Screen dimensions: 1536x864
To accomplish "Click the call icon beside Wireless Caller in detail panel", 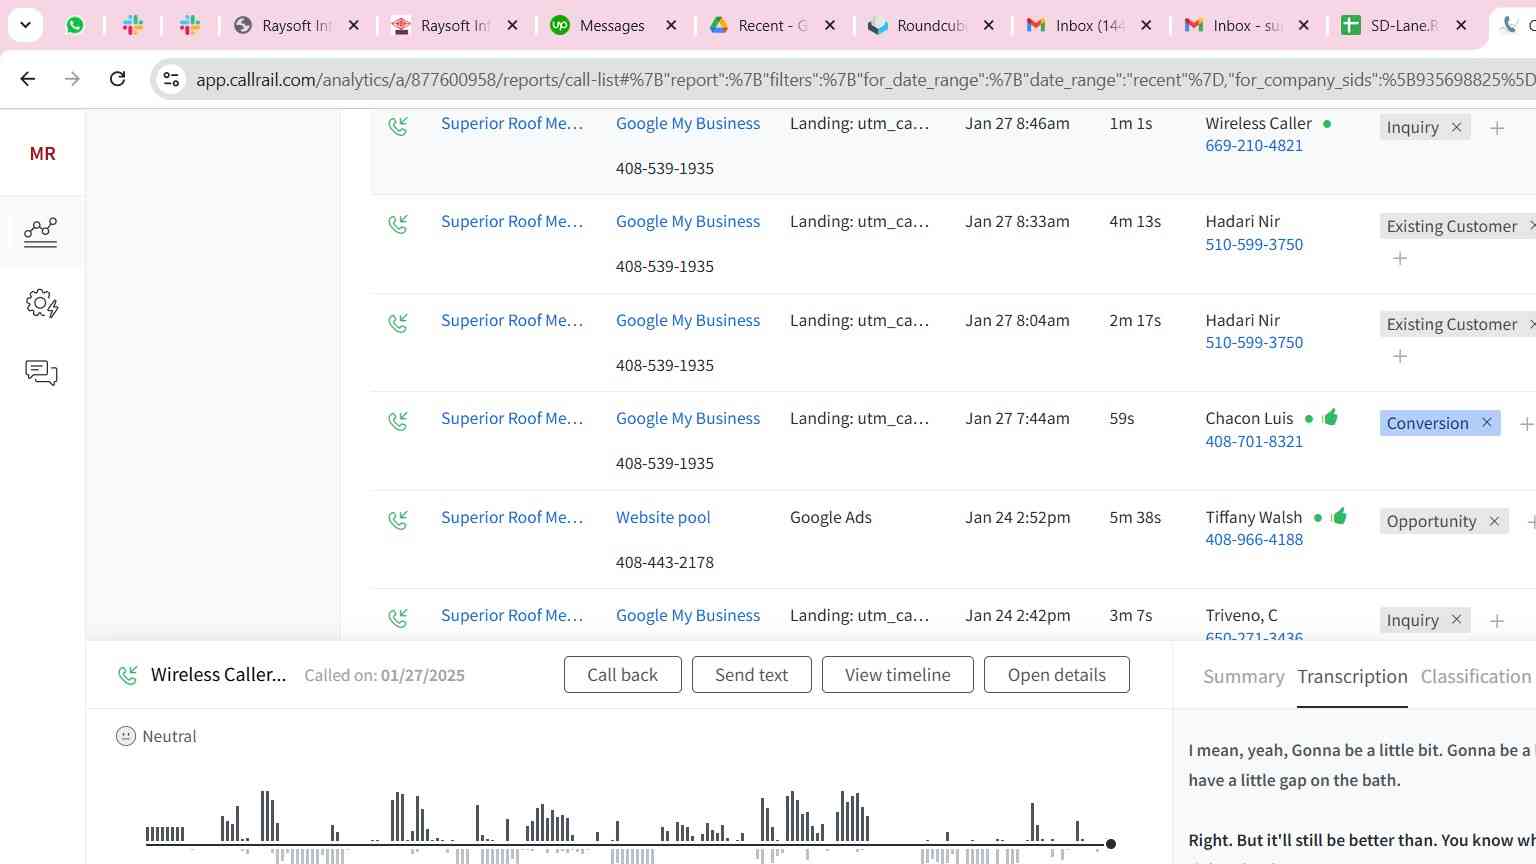I will click(x=128, y=675).
